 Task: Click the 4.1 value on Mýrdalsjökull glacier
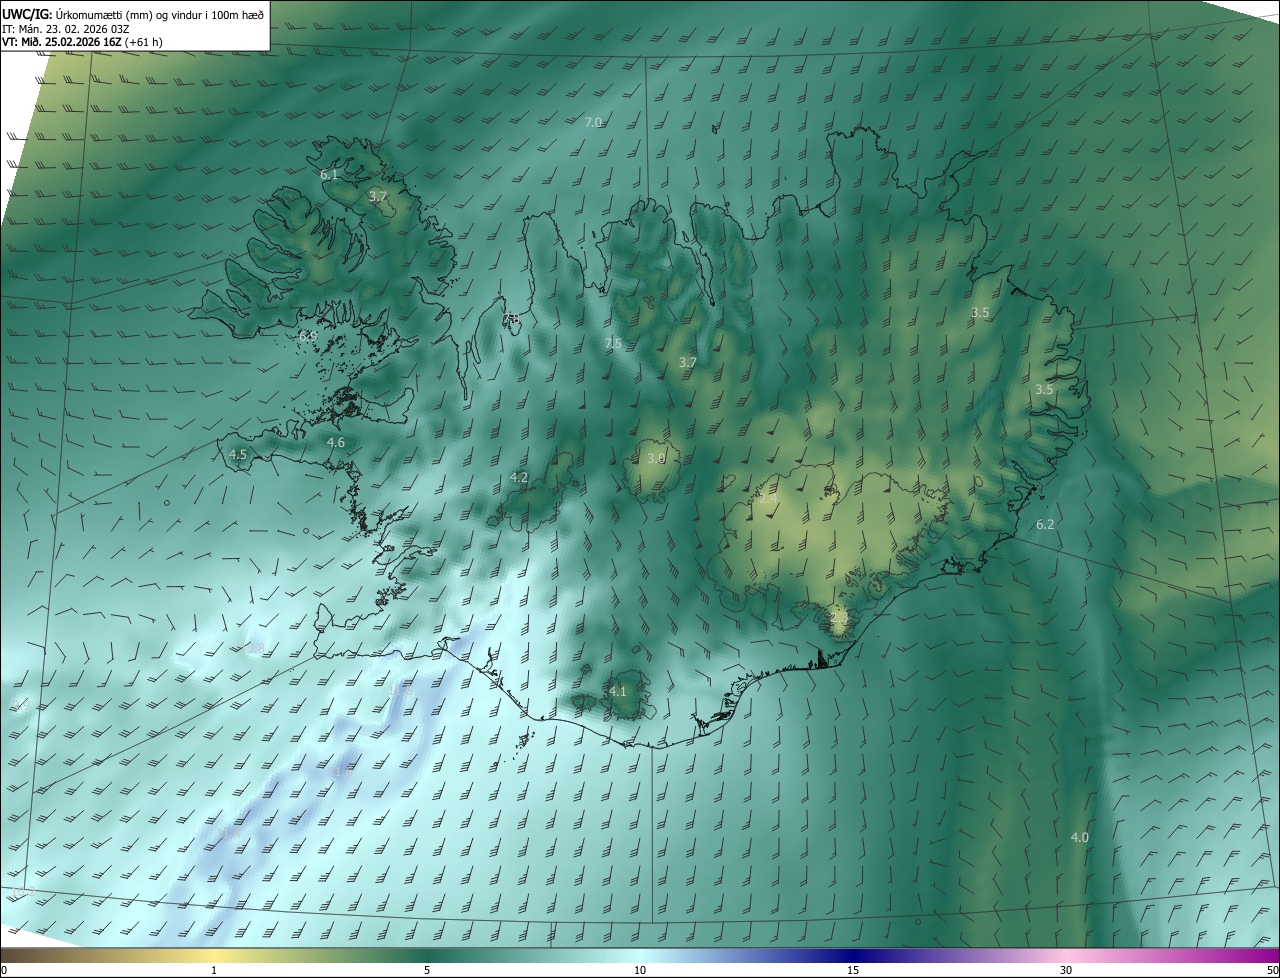(618, 691)
